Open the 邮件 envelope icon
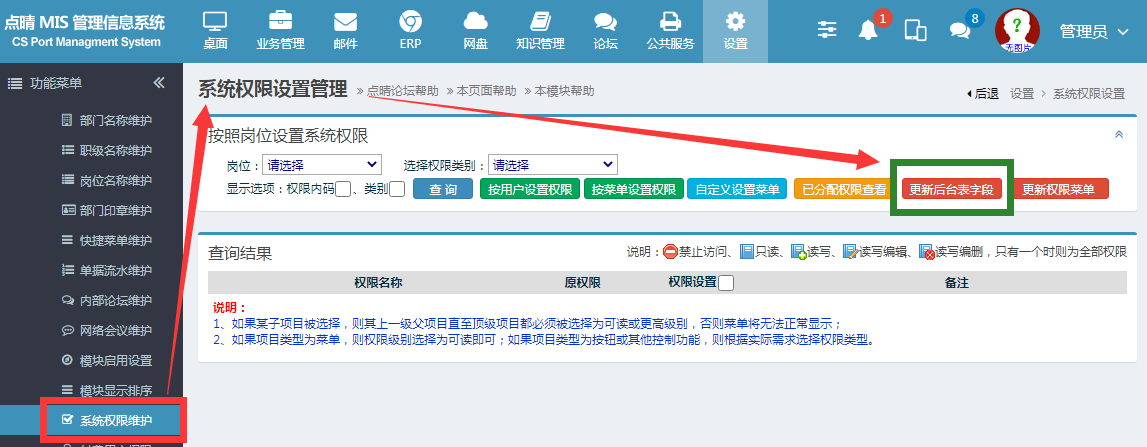The height and width of the screenshot is (447, 1147). click(x=345, y=21)
